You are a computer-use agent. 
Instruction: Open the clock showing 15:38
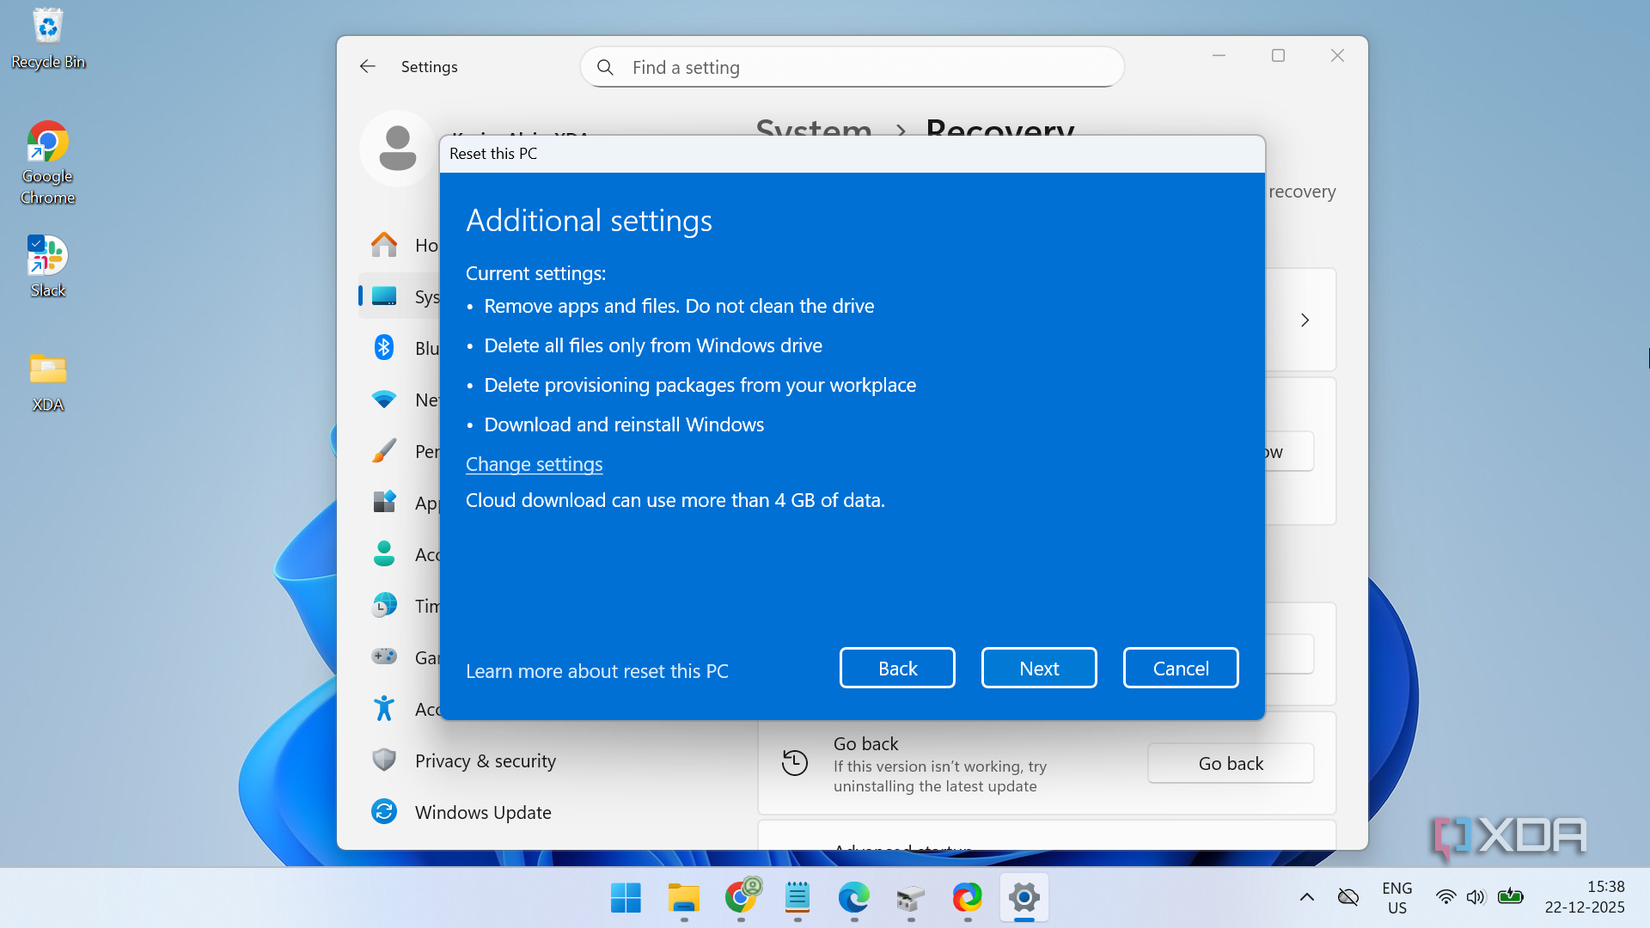[x=1585, y=897]
